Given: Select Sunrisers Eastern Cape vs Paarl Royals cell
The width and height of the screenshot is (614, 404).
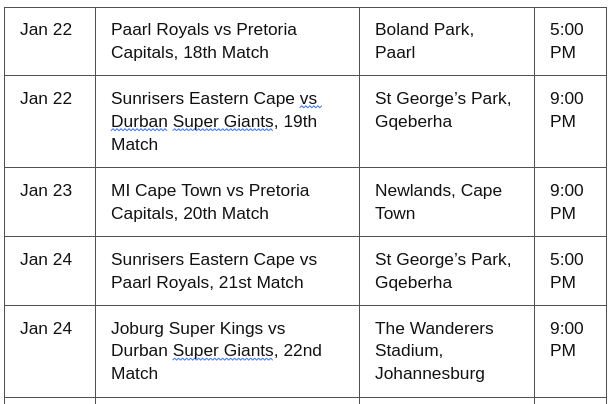Looking at the screenshot, I should (228, 271).
